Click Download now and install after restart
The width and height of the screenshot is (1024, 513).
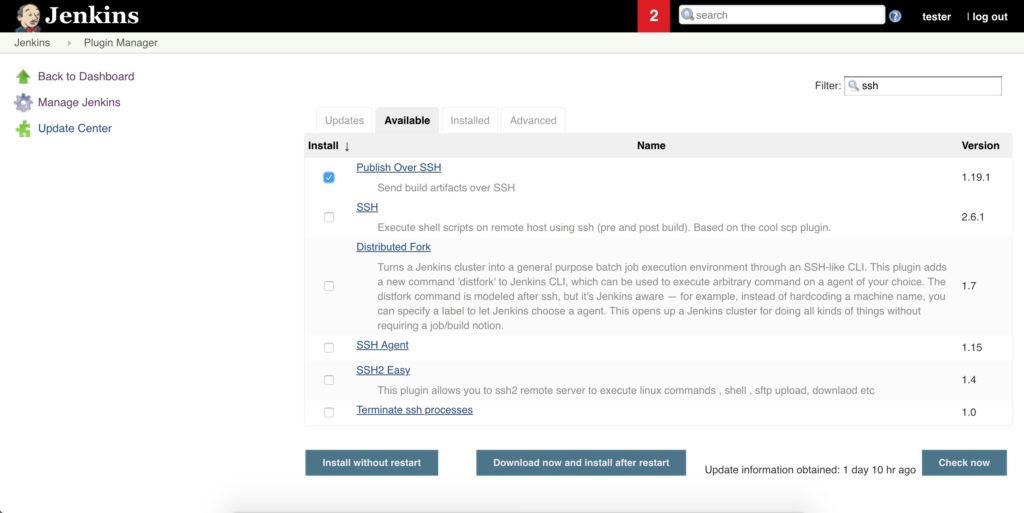pos(581,463)
